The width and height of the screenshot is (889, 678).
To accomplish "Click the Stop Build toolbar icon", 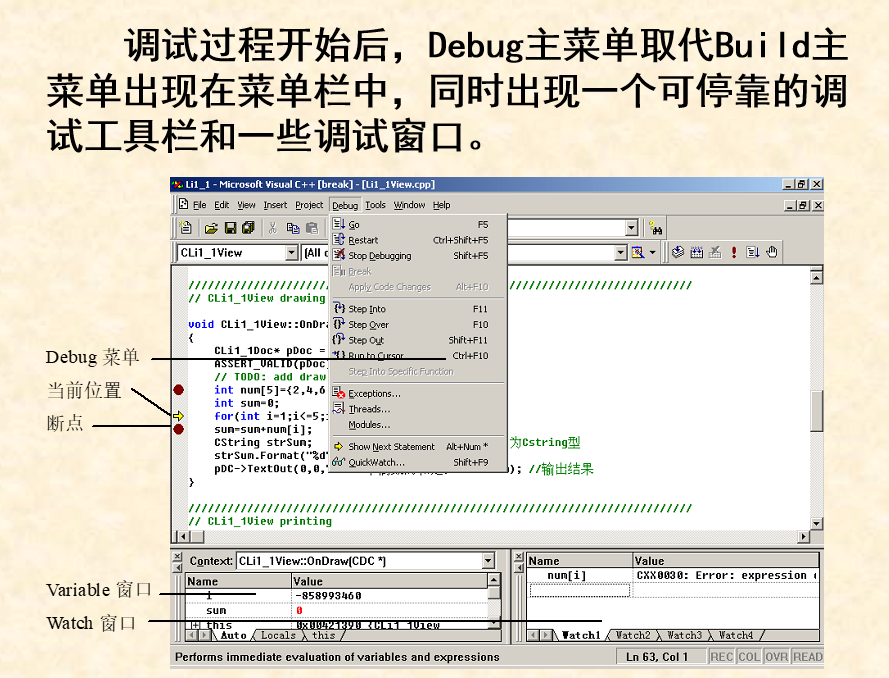I will click(x=716, y=252).
